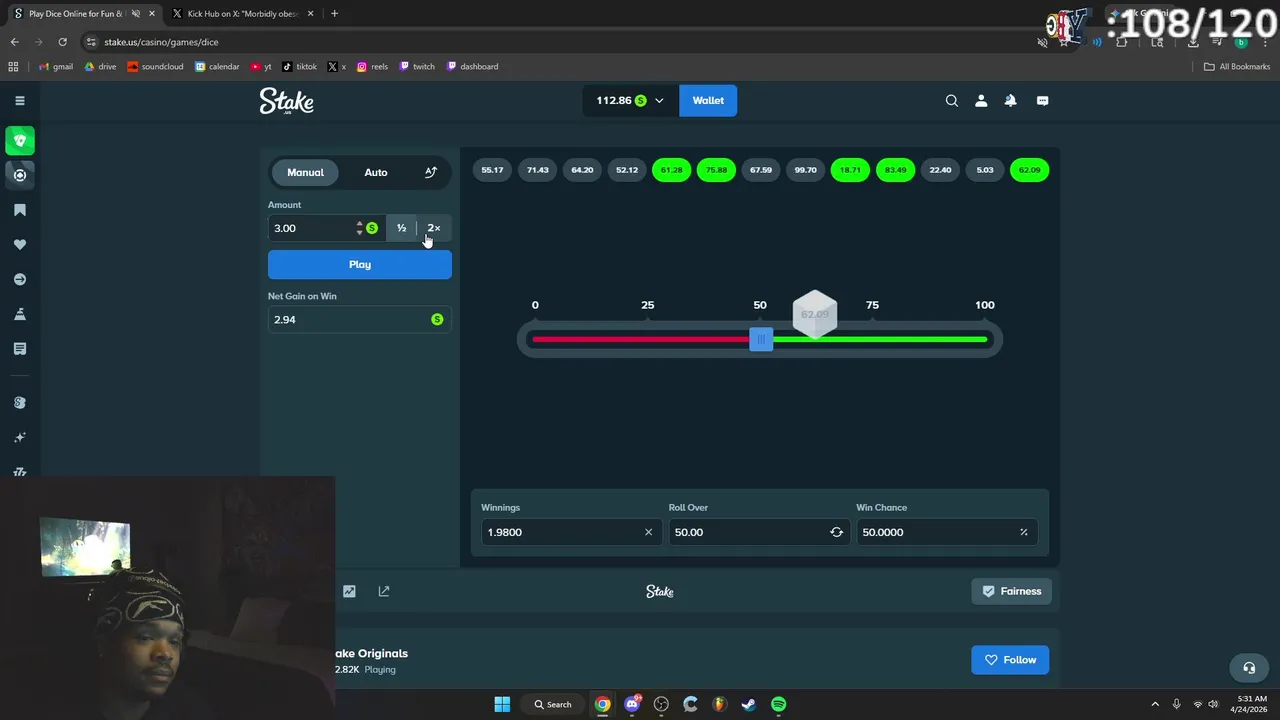Switch to Auto betting mode
This screenshot has width=1280, height=720.
pos(376,172)
